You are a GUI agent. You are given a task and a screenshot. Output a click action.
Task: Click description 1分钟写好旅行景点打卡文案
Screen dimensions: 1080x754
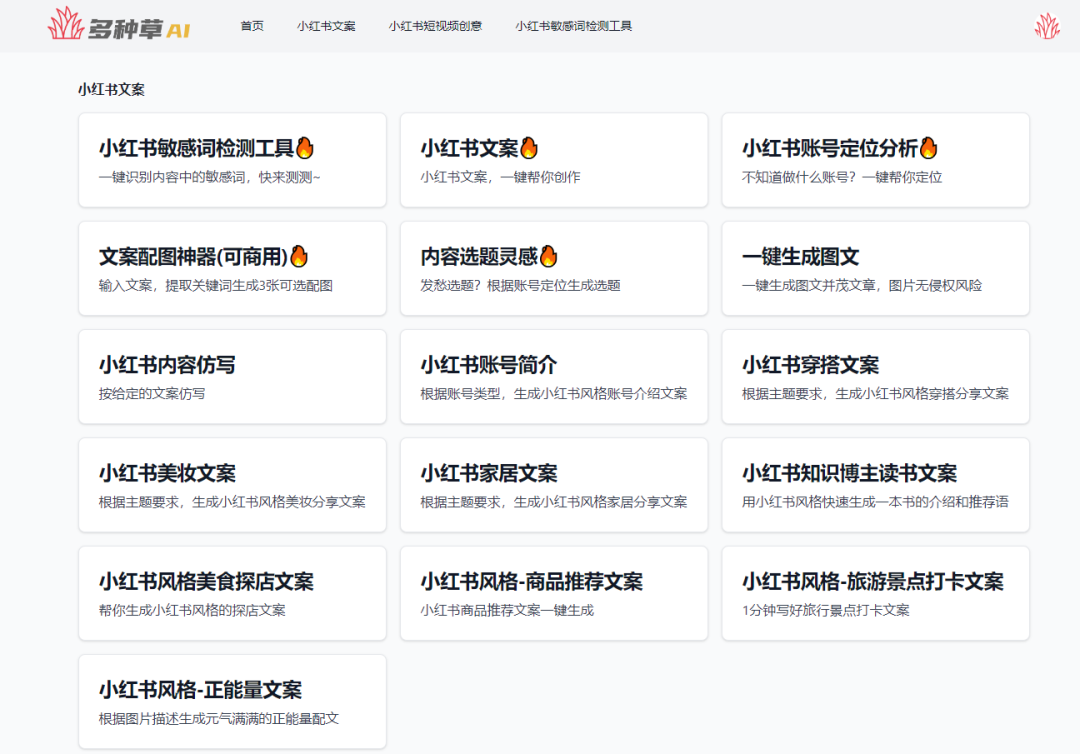826,610
